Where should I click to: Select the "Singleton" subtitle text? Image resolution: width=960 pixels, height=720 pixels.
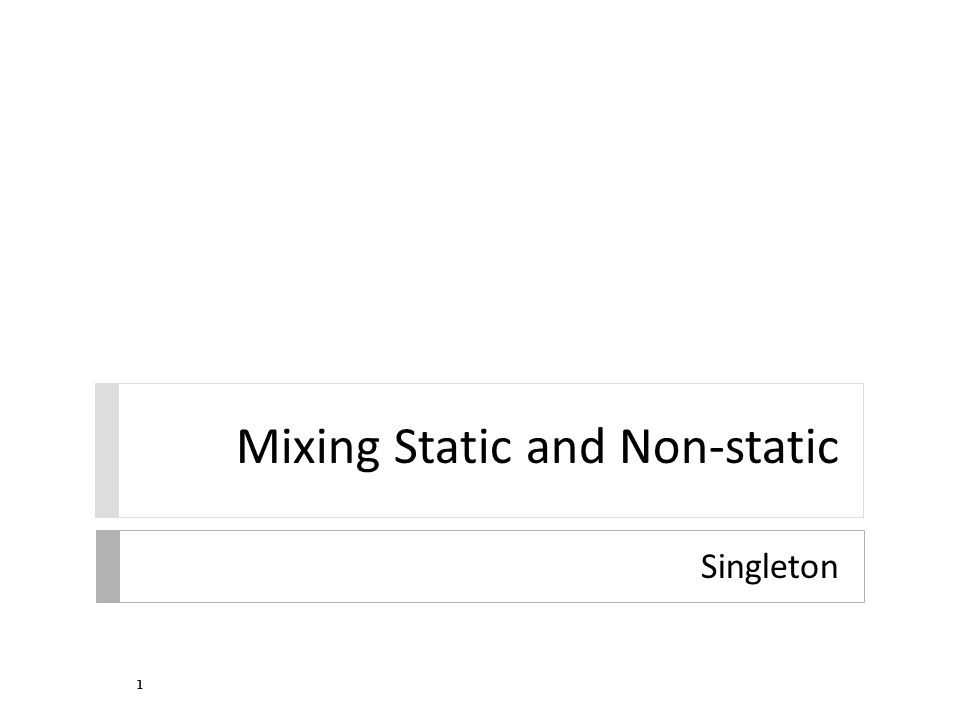pyautogui.click(x=769, y=566)
